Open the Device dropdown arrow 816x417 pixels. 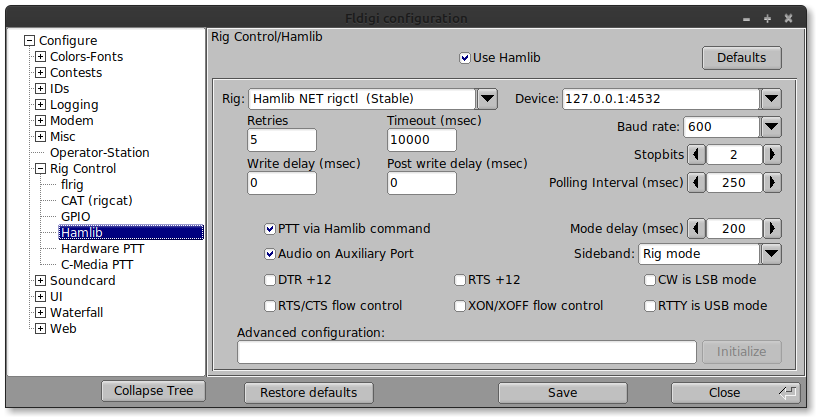point(771,99)
